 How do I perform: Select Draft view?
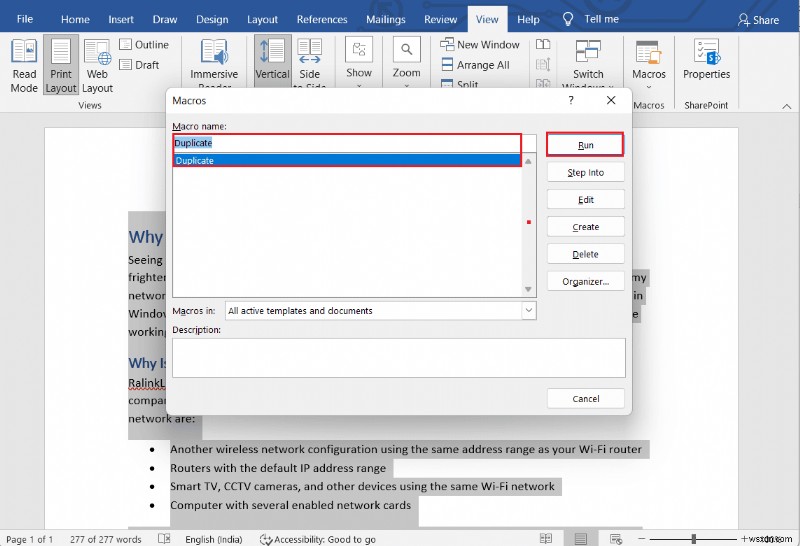(139, 65)
